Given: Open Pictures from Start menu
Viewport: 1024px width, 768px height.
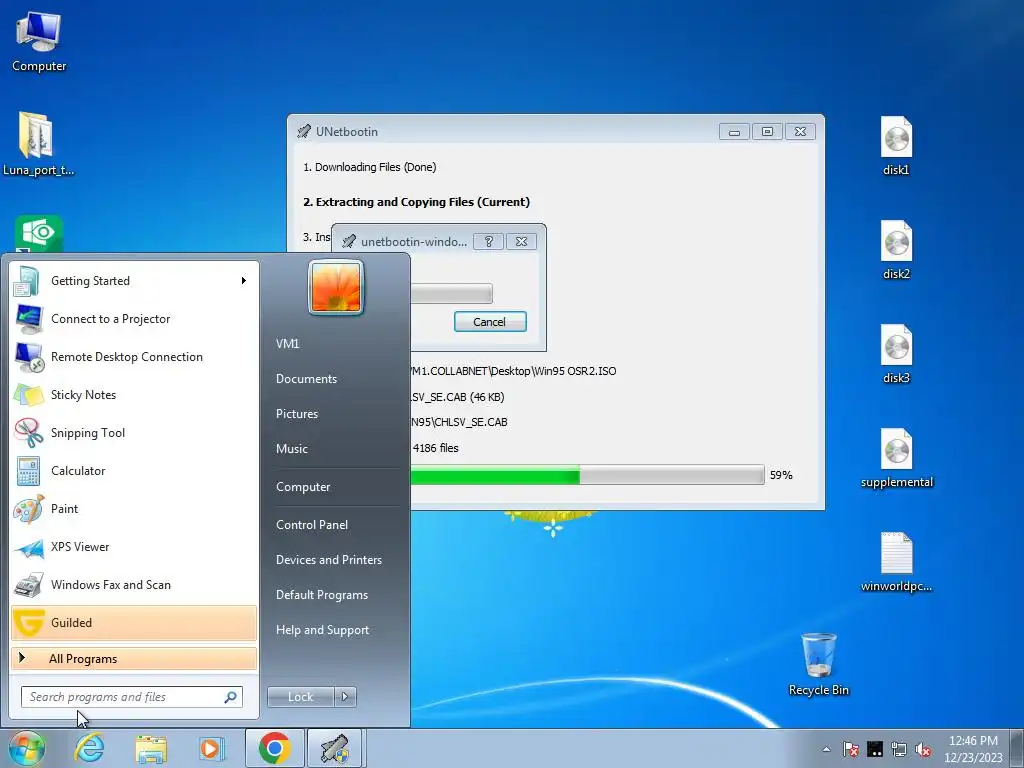Looking at the screenshot, I should pyautogui.click(x=296, y=414).
